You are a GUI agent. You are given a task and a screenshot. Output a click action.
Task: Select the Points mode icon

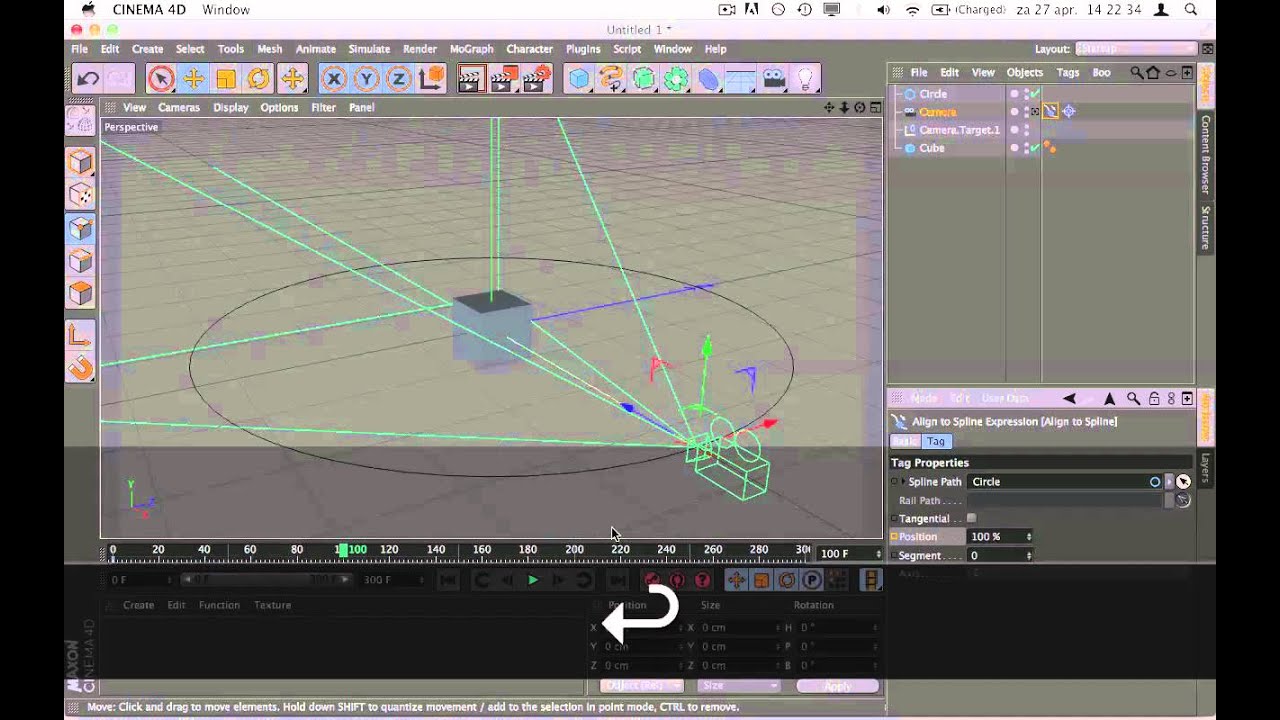(x=80, y=228)
